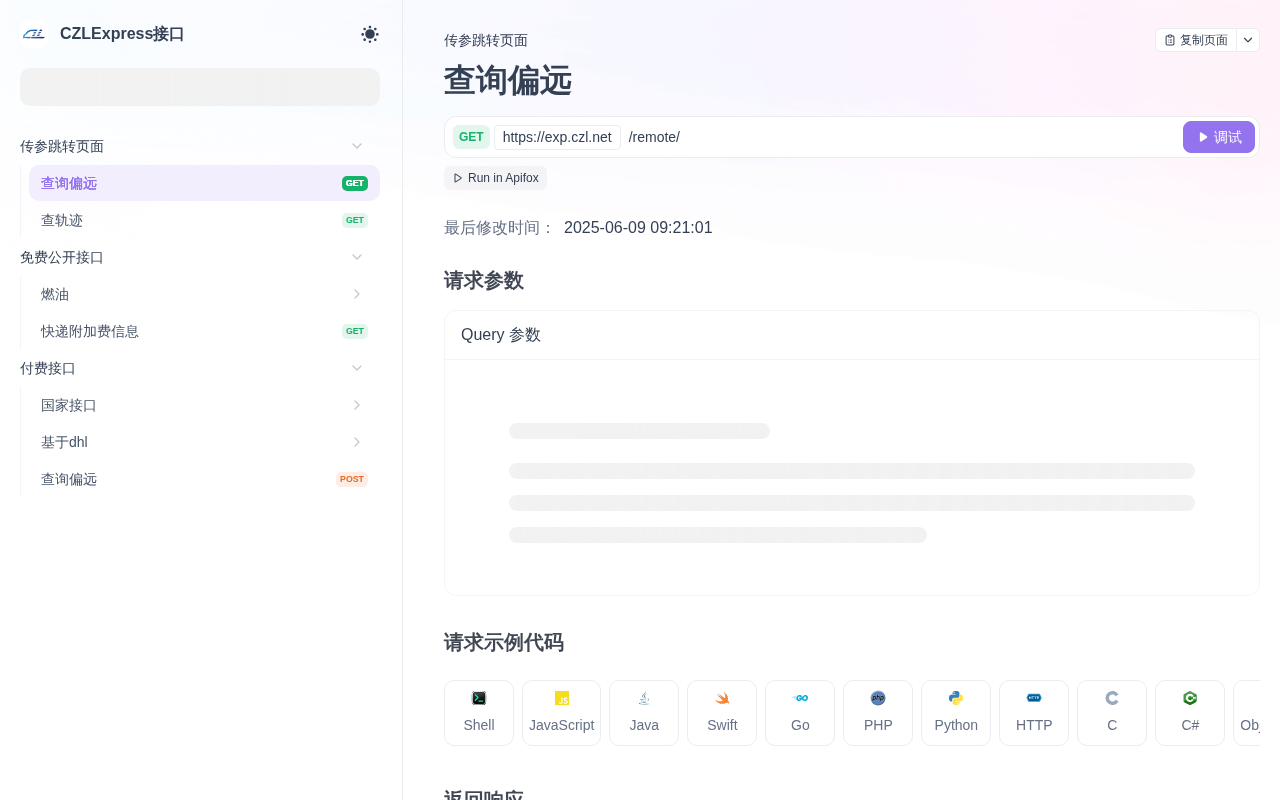
Task: Click the sidebar search input box
Action: 200,87
